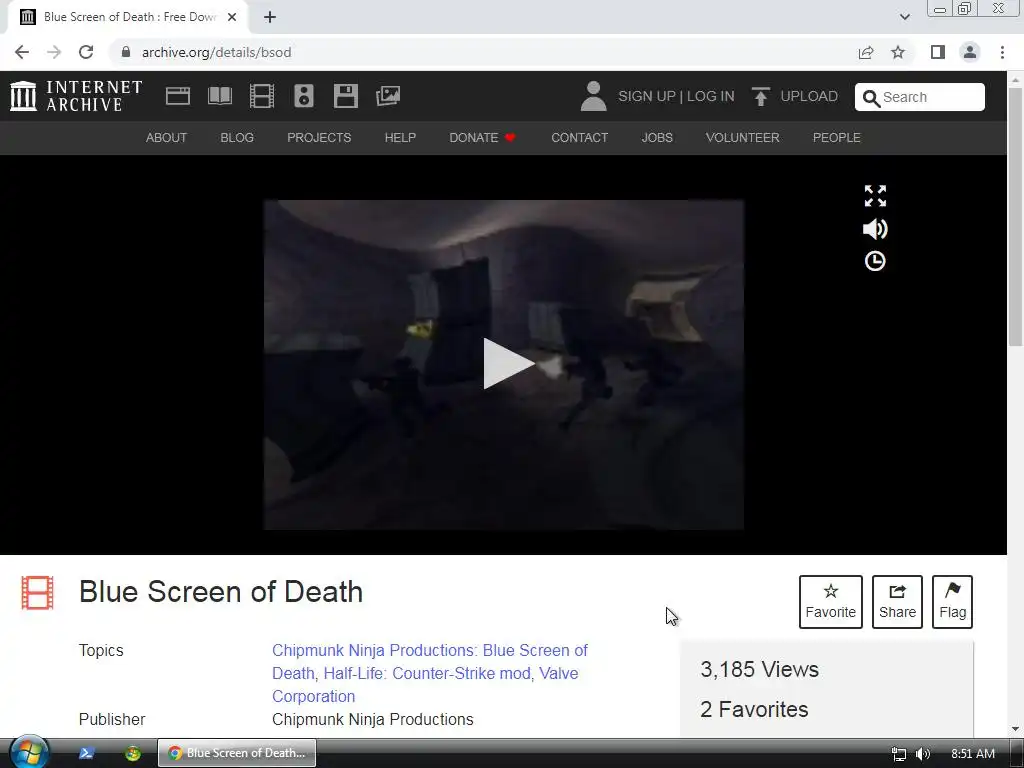1024x768 pixels.
Task: Open the Chrome profile icon
Action: click(970, 52)
